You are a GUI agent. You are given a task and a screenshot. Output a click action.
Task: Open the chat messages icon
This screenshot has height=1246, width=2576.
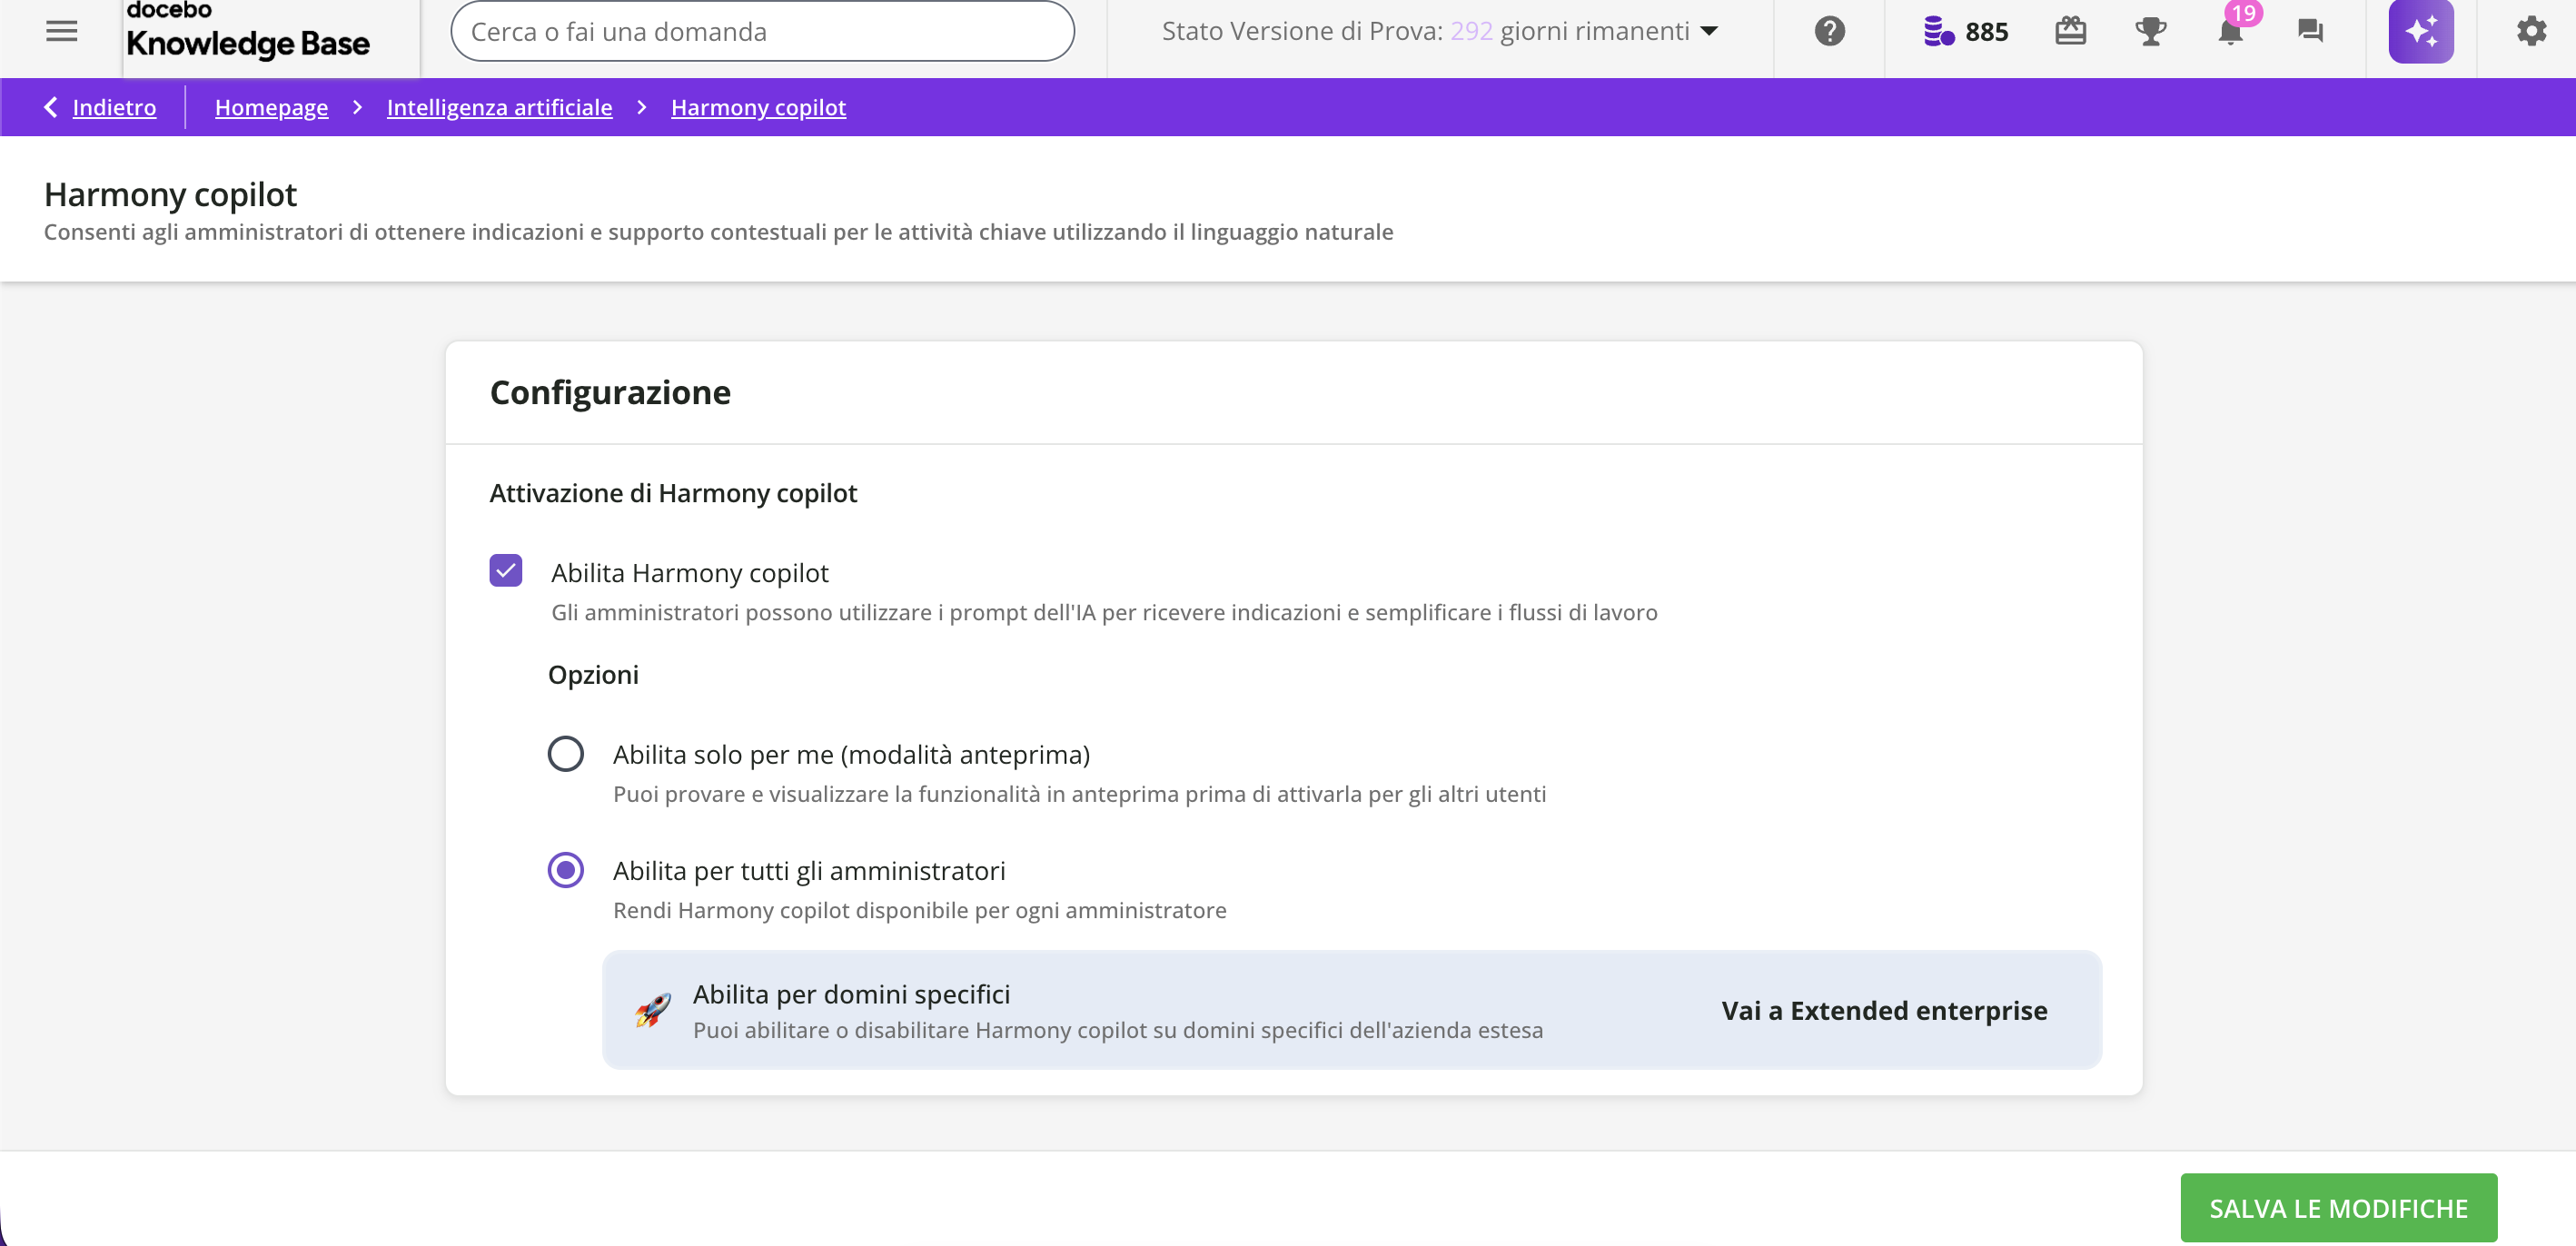pyautogui.click(x=2310, y=31)
